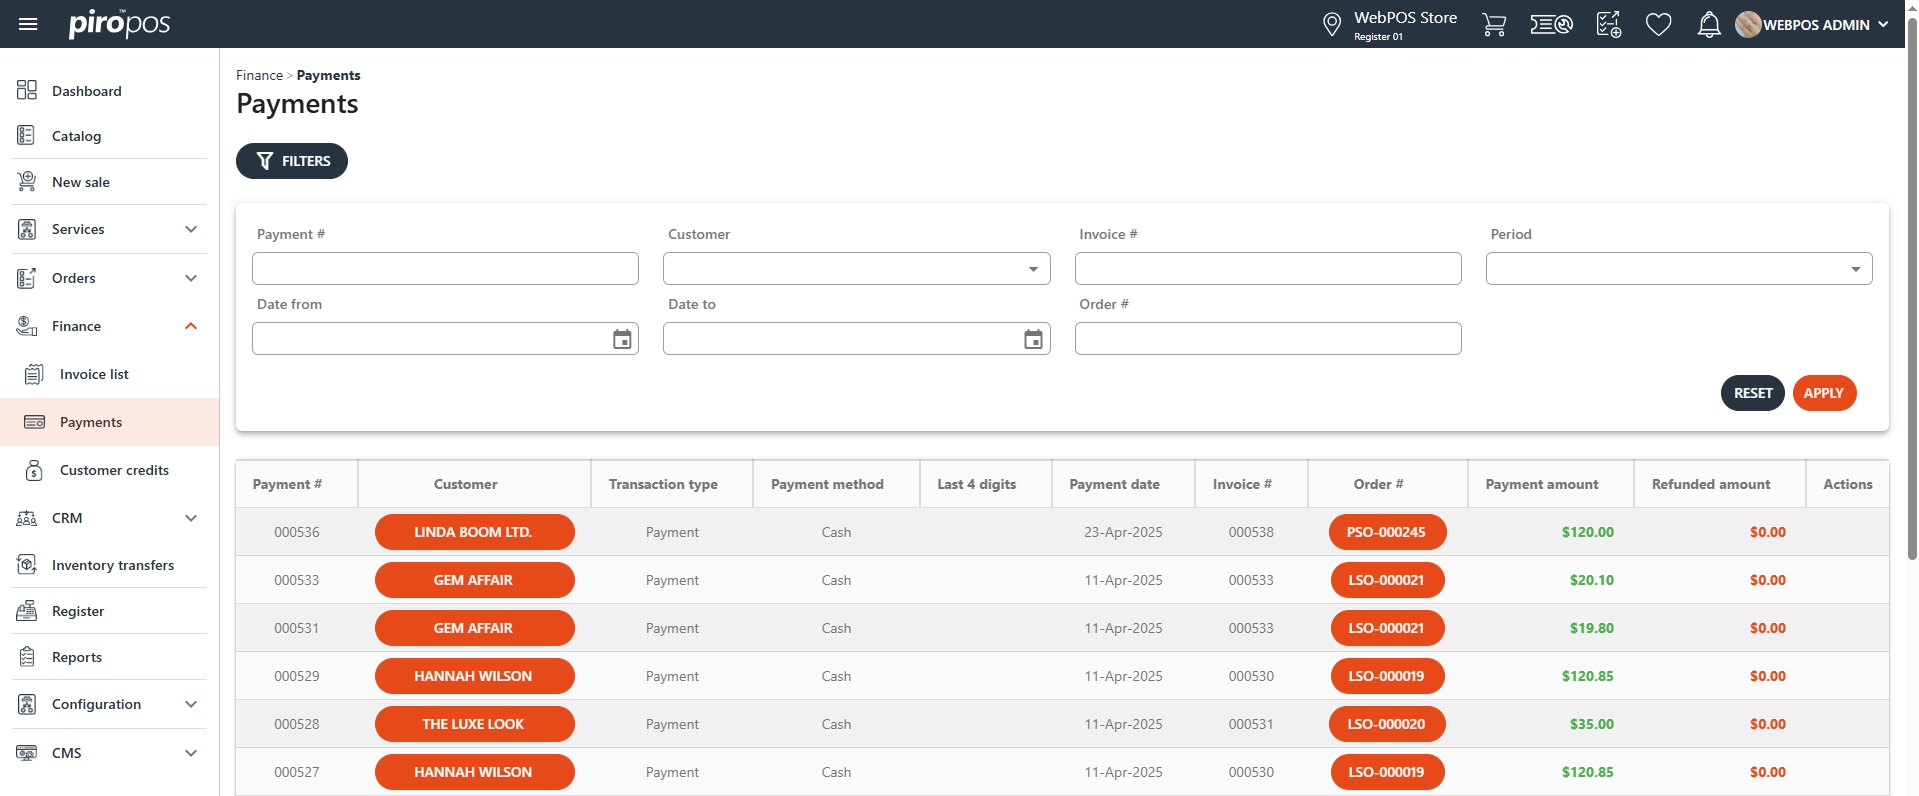Click the Payment # filter input field

[445, 269]
